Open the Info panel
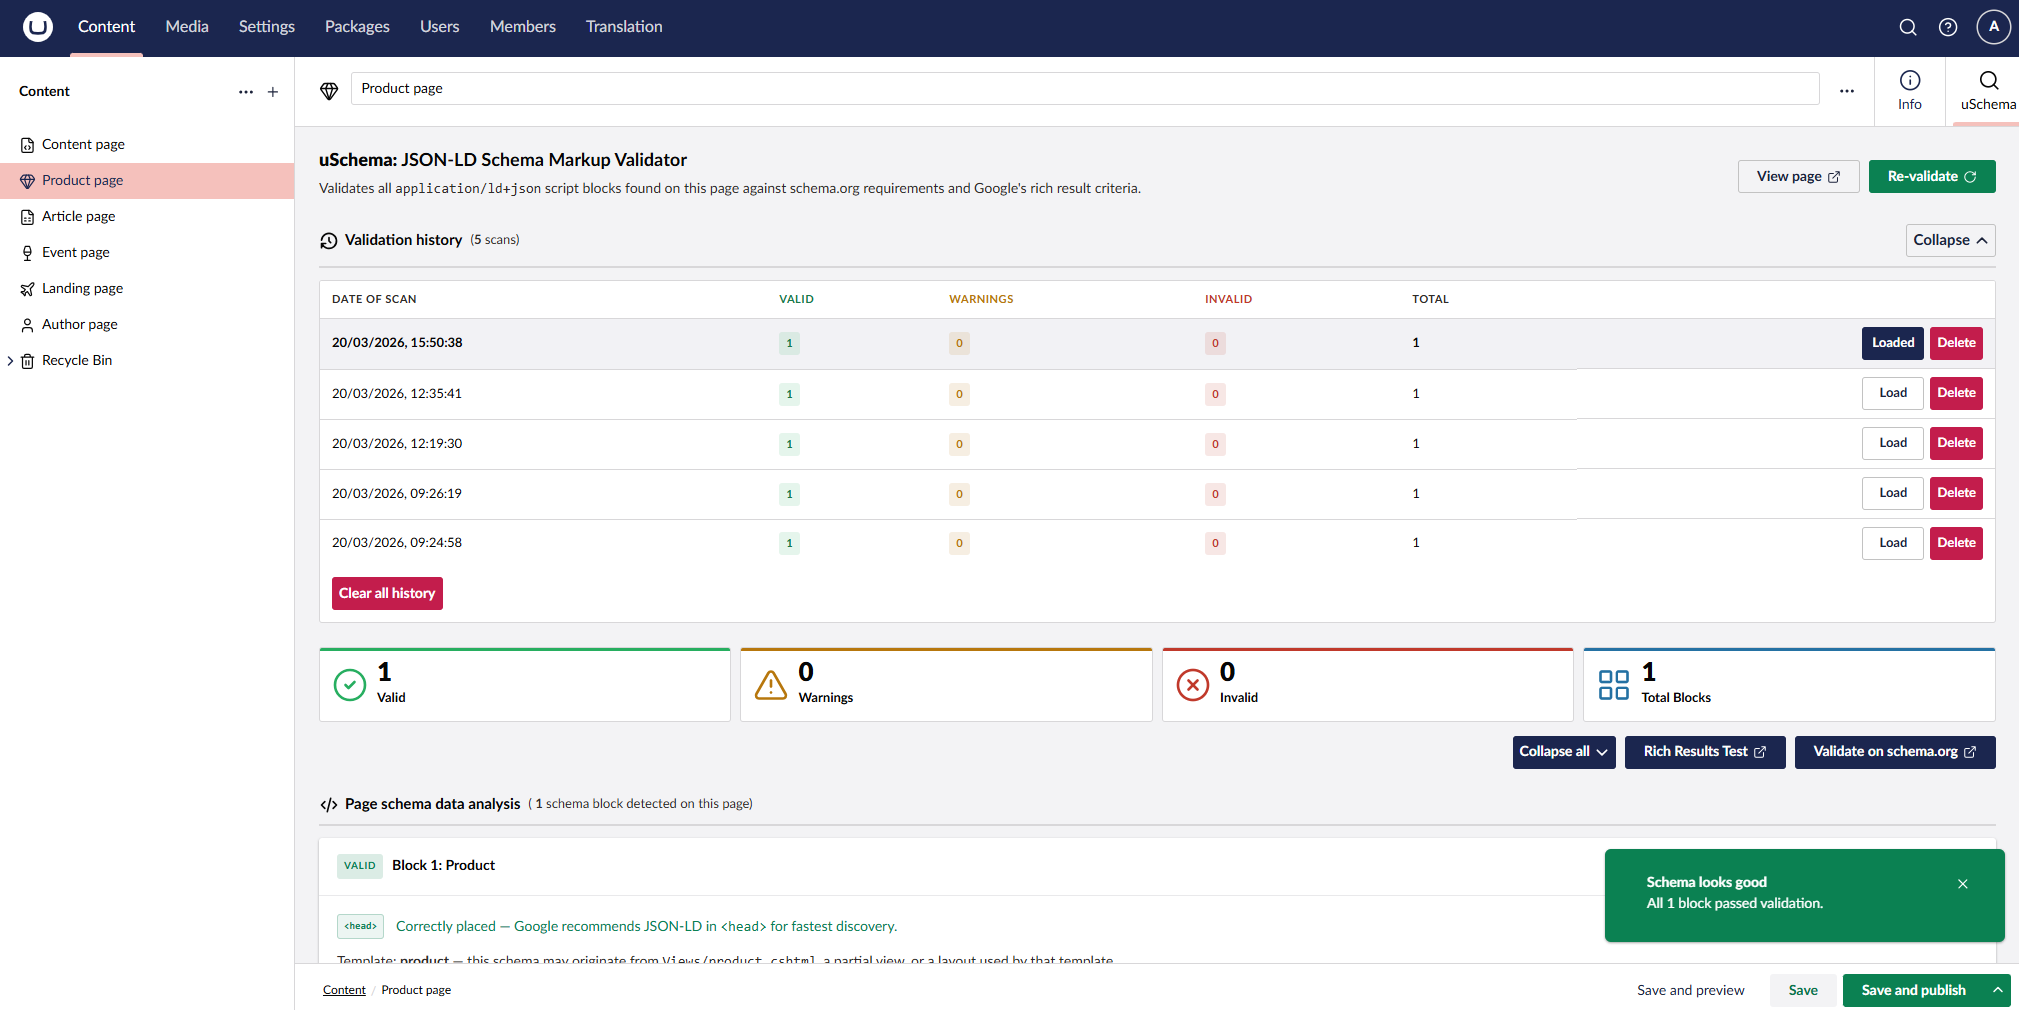Viewport: 2019px width, 1010px height. coord(1910,90)
